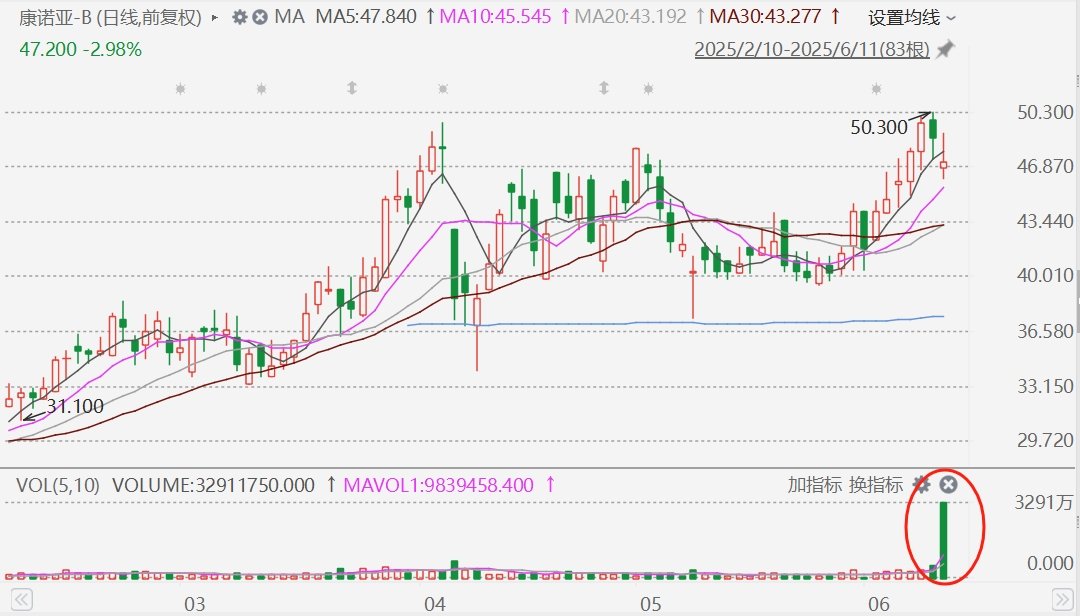
Task: Remove the MA indicator using its X icon
Action: pos(260,18)
